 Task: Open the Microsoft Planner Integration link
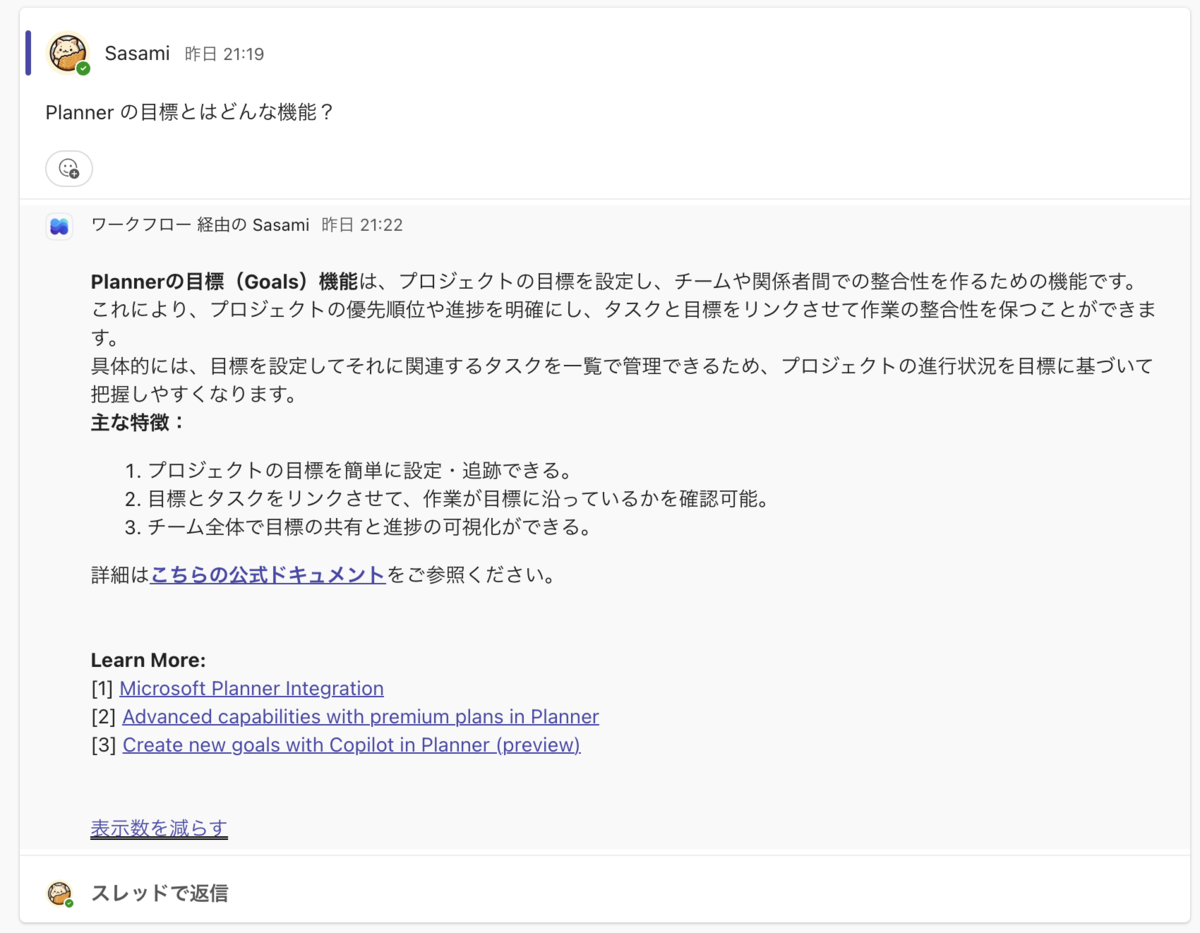[x=251, y=688]
